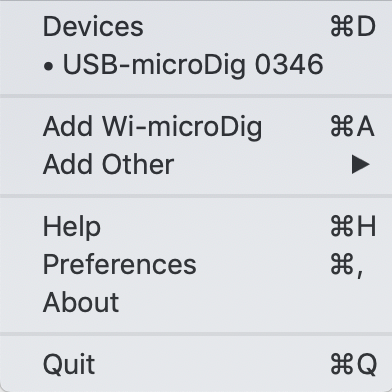Image resolution: width=392 pixels, height=392 pixels.
Task: Click the ⌘A shortcut next to Add Wi-microDig
Action: click(353, 127)
